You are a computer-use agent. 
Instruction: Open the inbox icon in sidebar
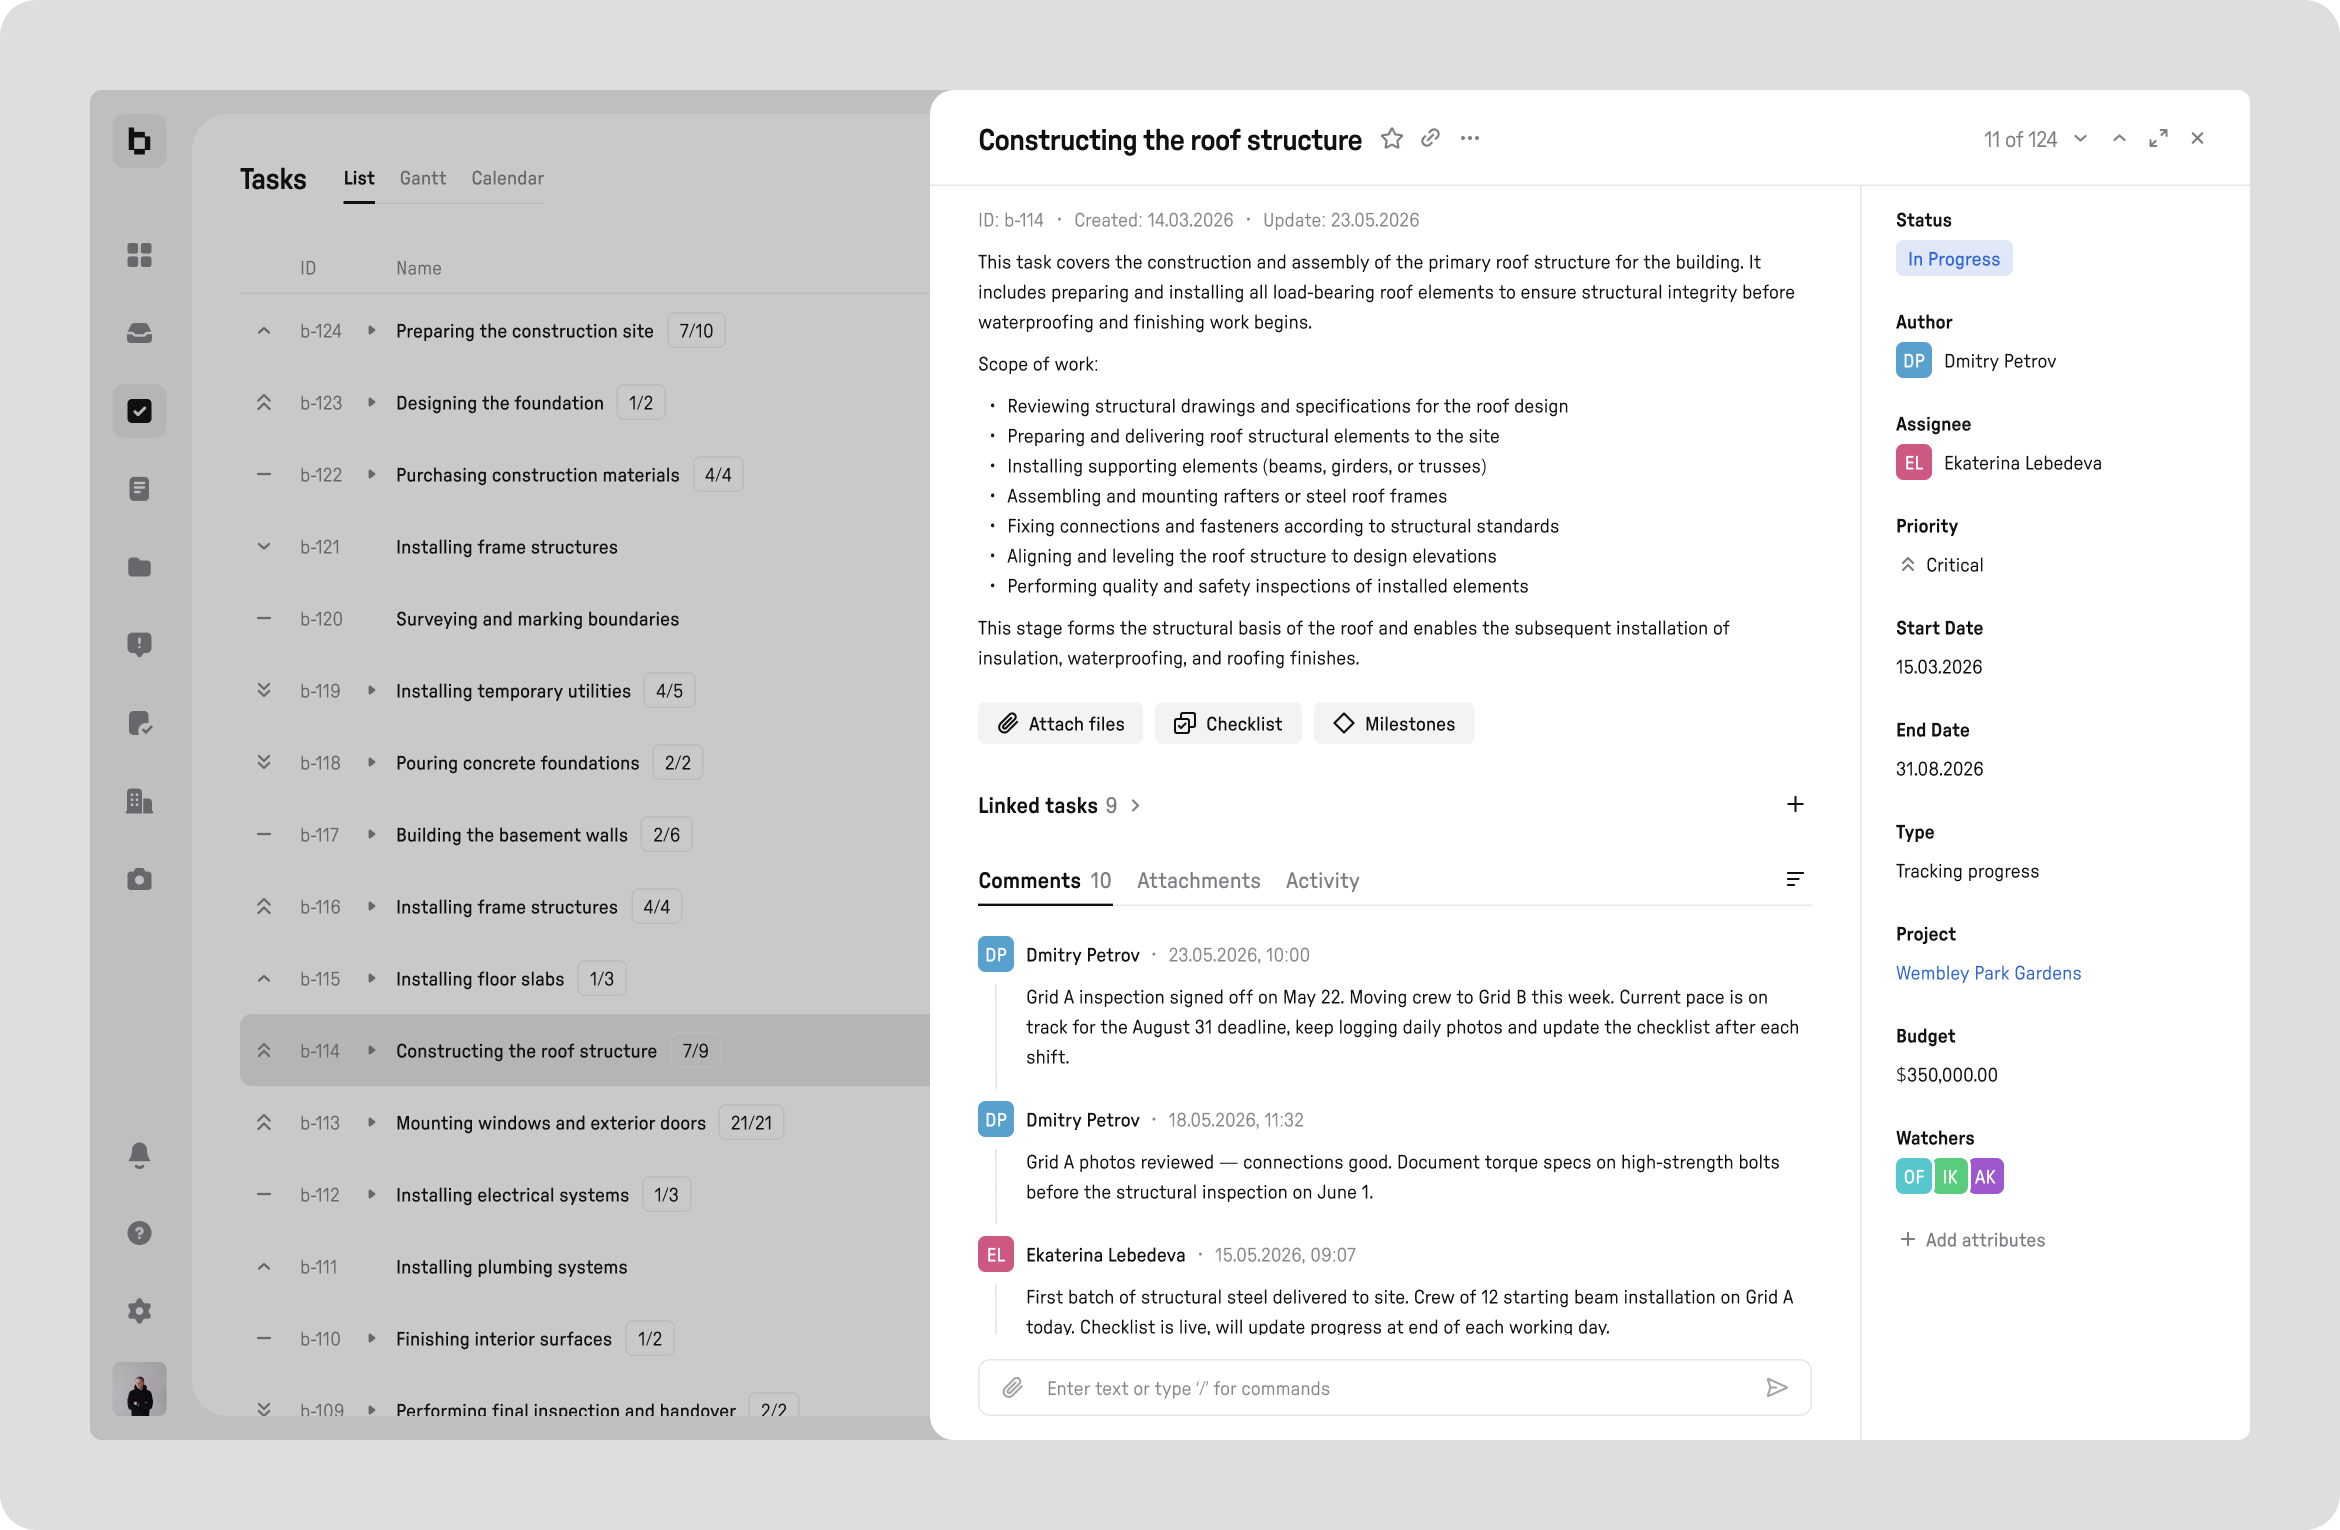pos(139,333)
